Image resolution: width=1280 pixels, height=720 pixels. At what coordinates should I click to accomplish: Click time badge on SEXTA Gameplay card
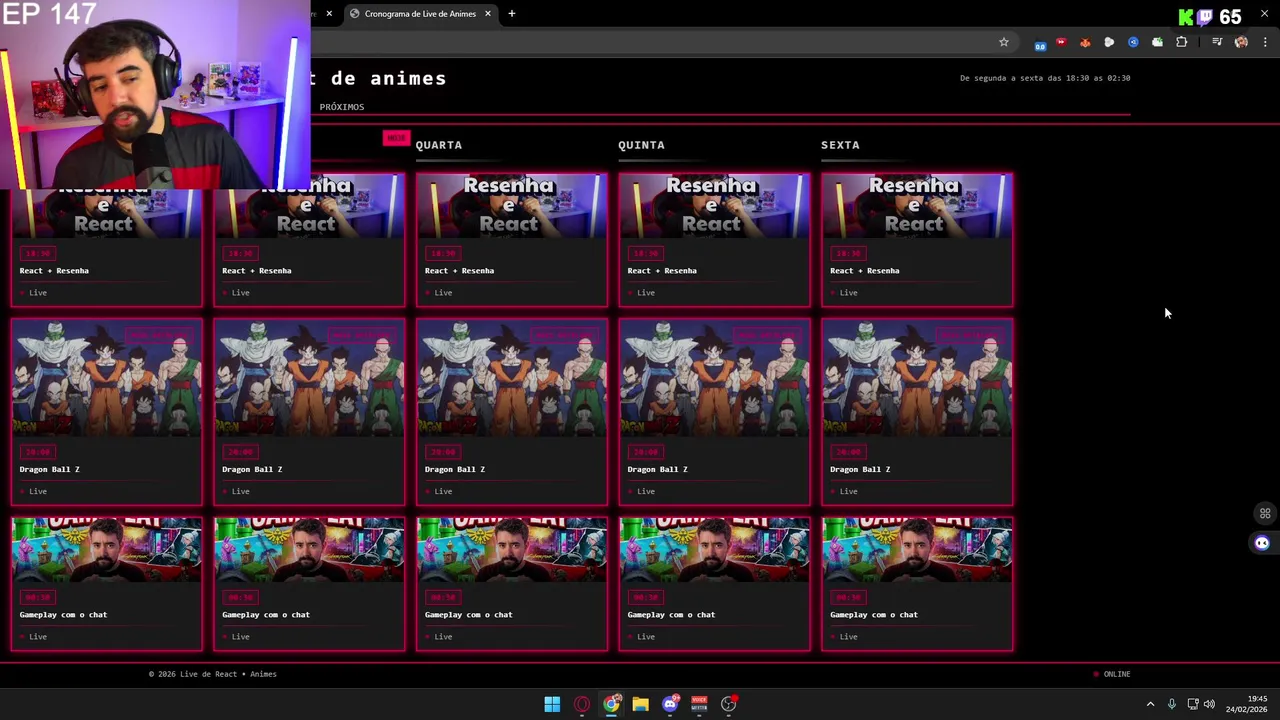coord(848,597)
